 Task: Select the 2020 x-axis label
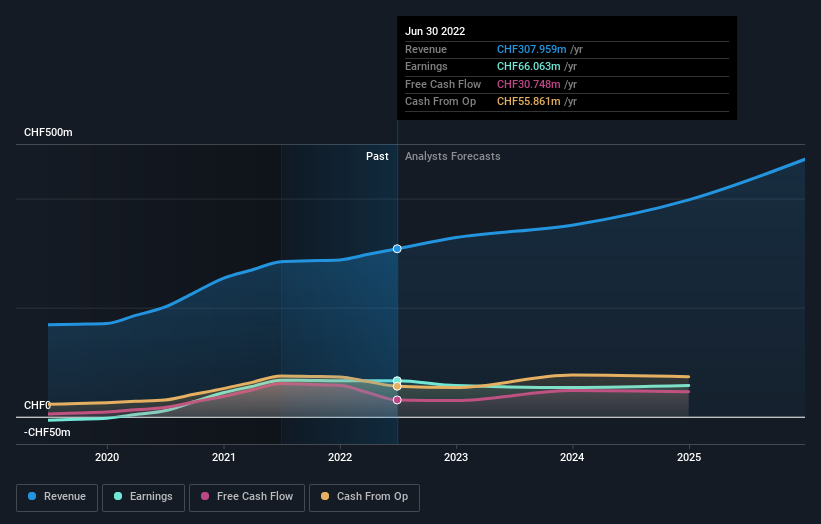107,457
